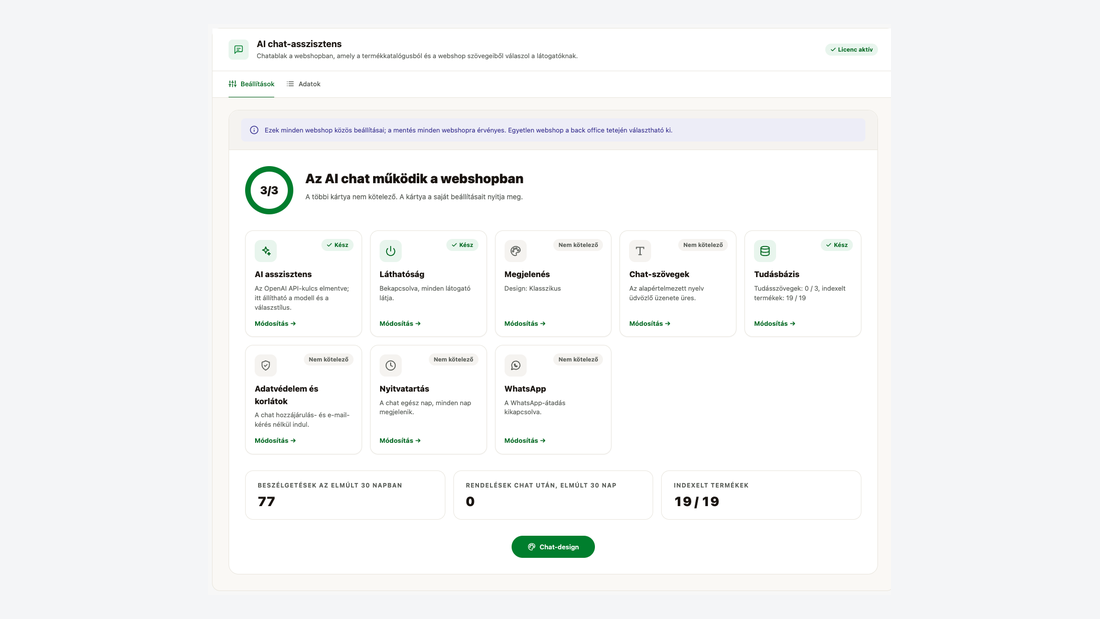1100x619 pixels.
Task: Click the text Design: Klasszikus
Action: (x=532, y=288)
